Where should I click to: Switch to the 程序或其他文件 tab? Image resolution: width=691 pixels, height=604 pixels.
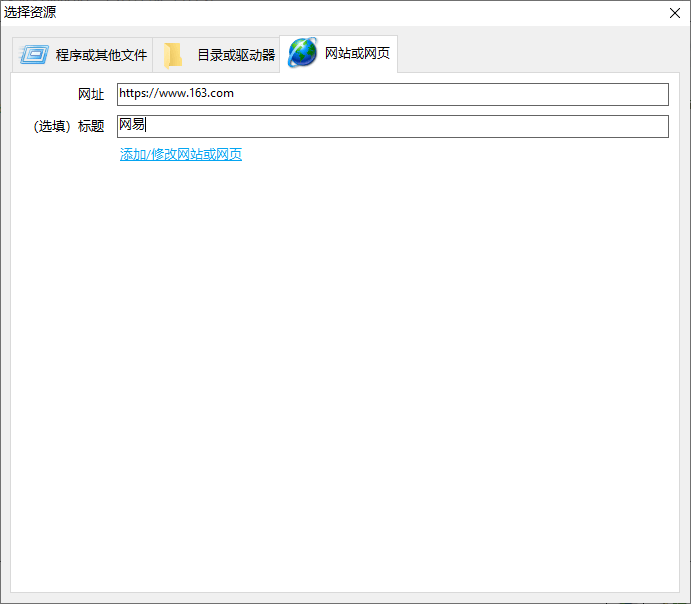pyautogui.click(x=83, y=55)
